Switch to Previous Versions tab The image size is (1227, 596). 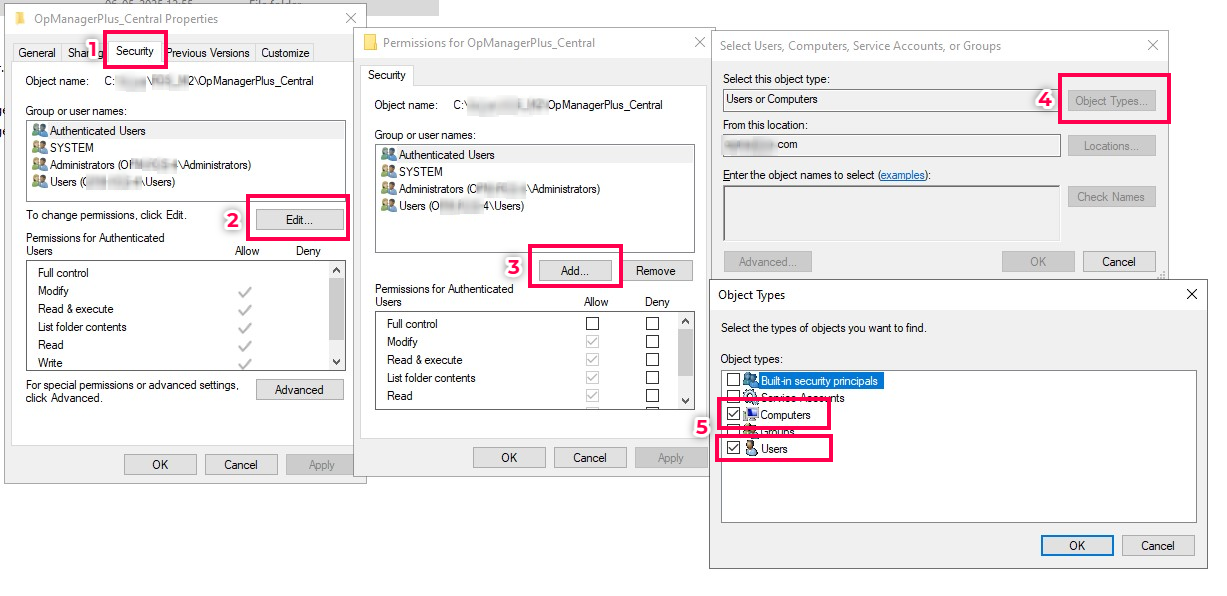tap(208, 53)
